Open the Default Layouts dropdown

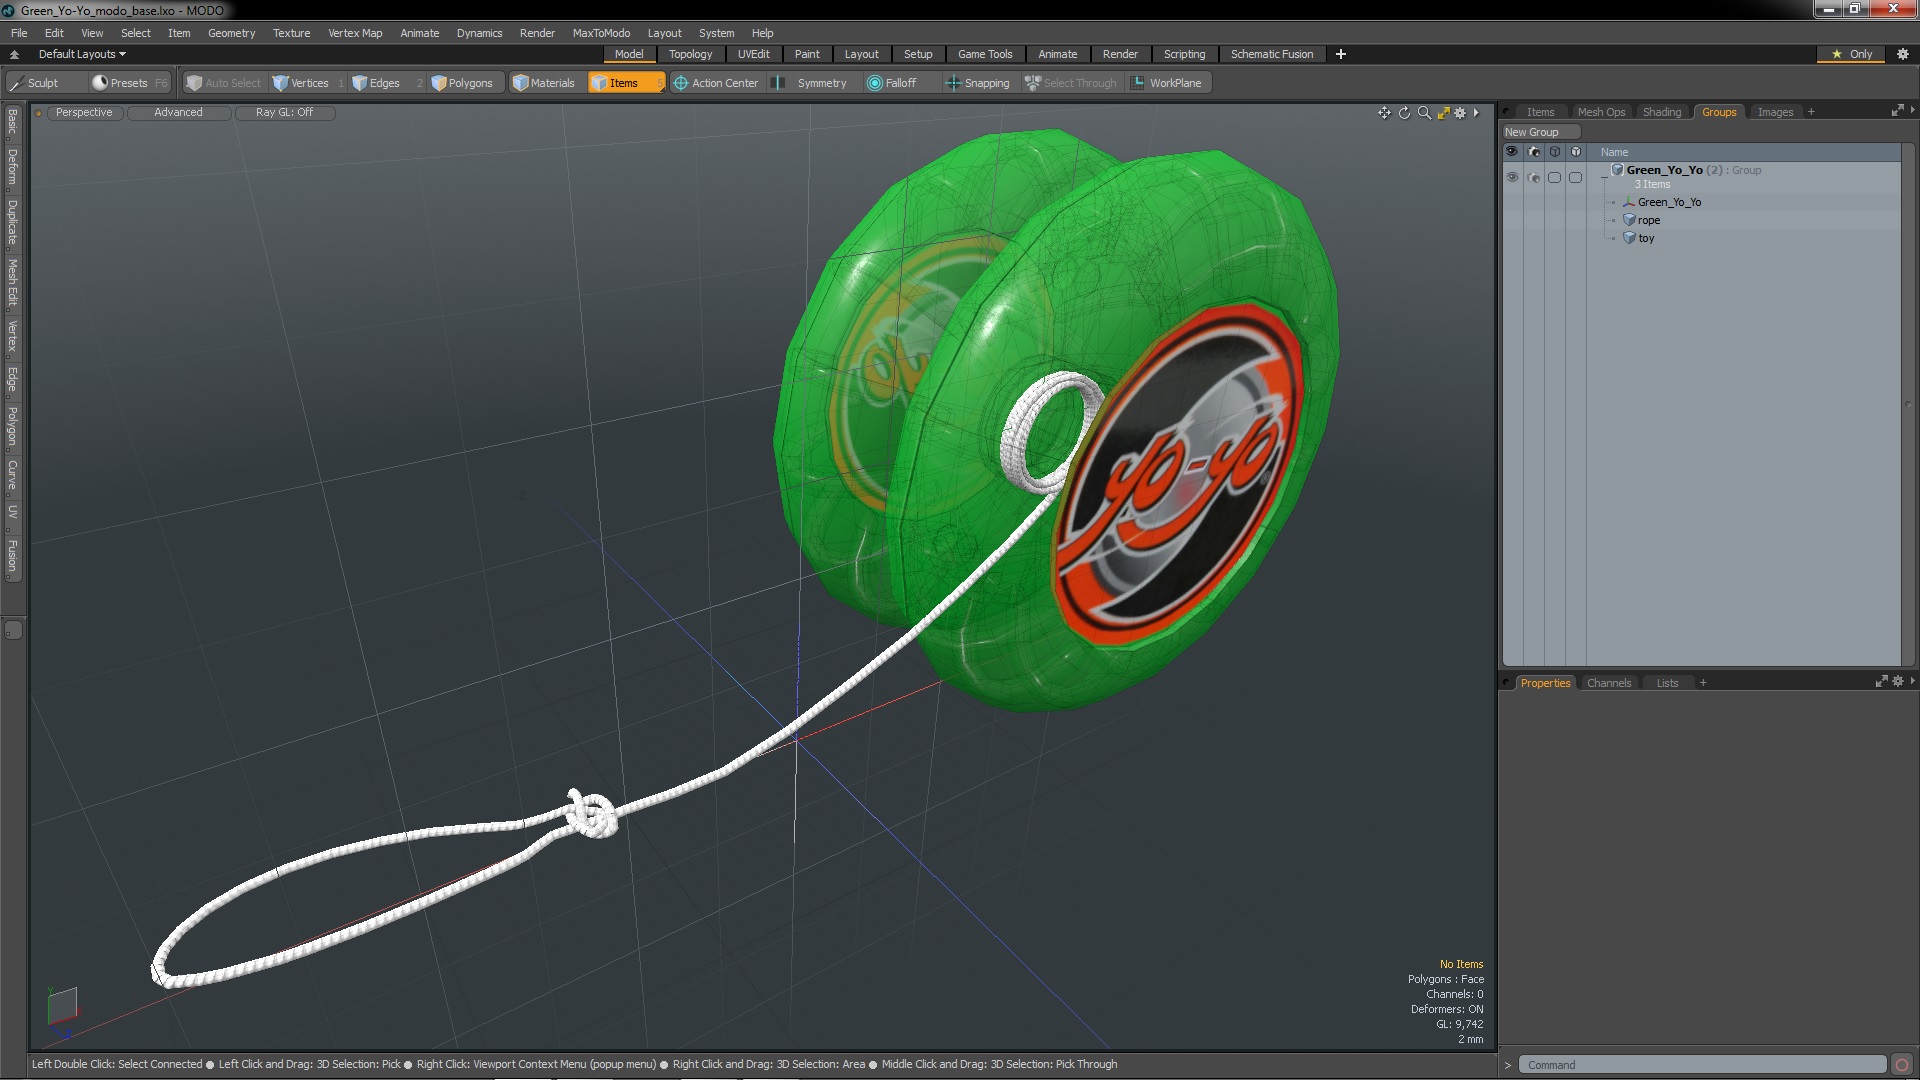[x=82, y=54]
